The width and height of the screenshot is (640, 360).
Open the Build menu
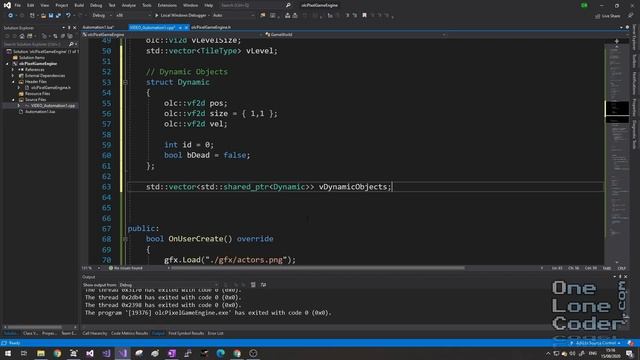coord(79,5)
